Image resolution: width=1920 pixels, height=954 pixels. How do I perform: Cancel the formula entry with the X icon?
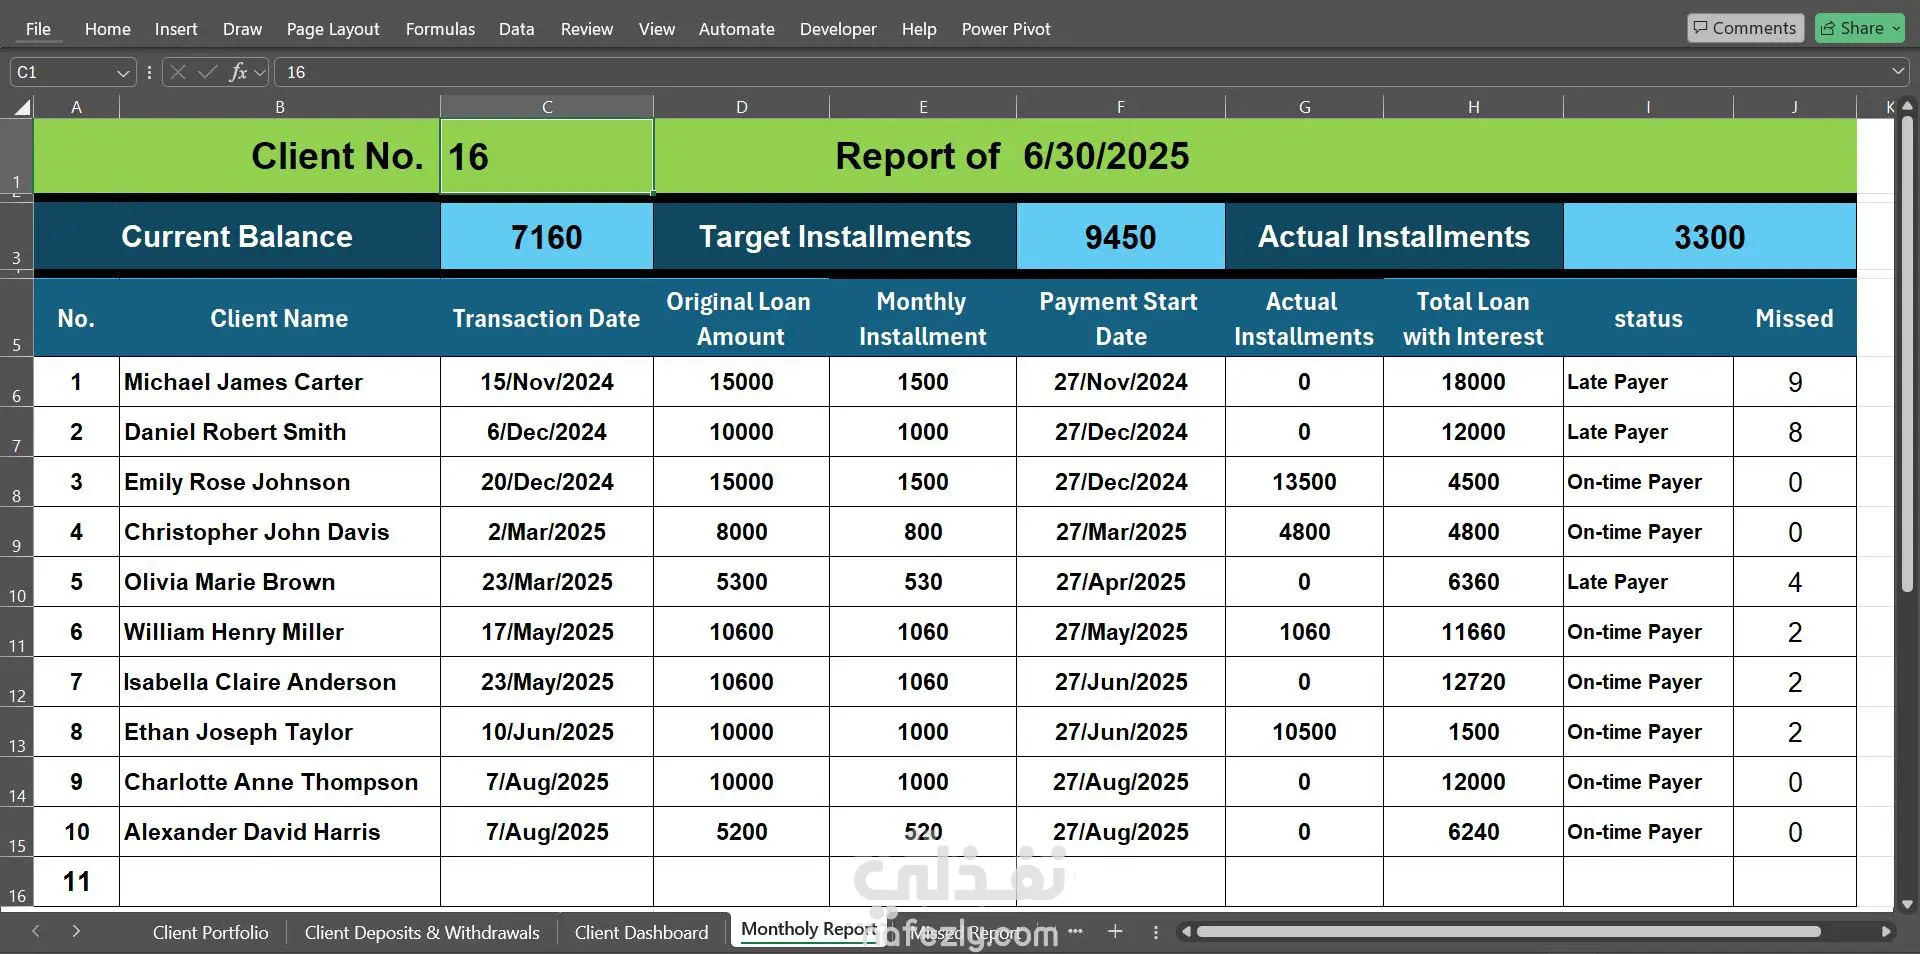pyautogui.click(x=178, y=72)
